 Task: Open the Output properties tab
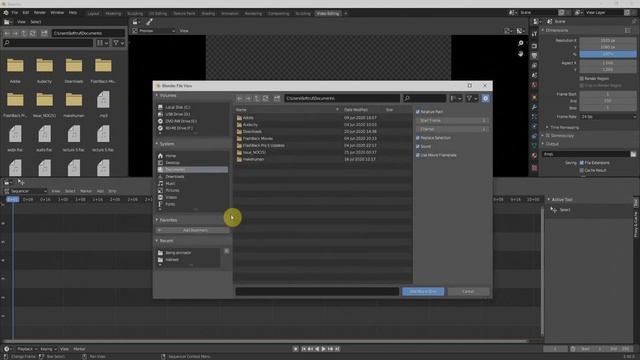click(534, 56)
